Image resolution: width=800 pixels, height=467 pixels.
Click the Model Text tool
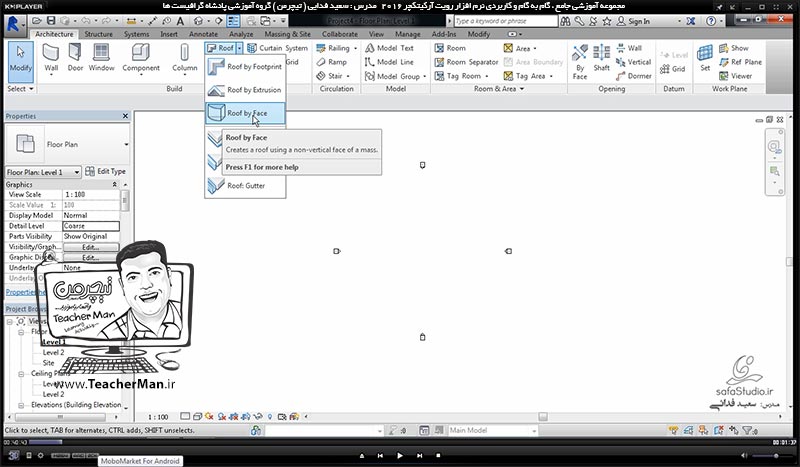[389, 48]
